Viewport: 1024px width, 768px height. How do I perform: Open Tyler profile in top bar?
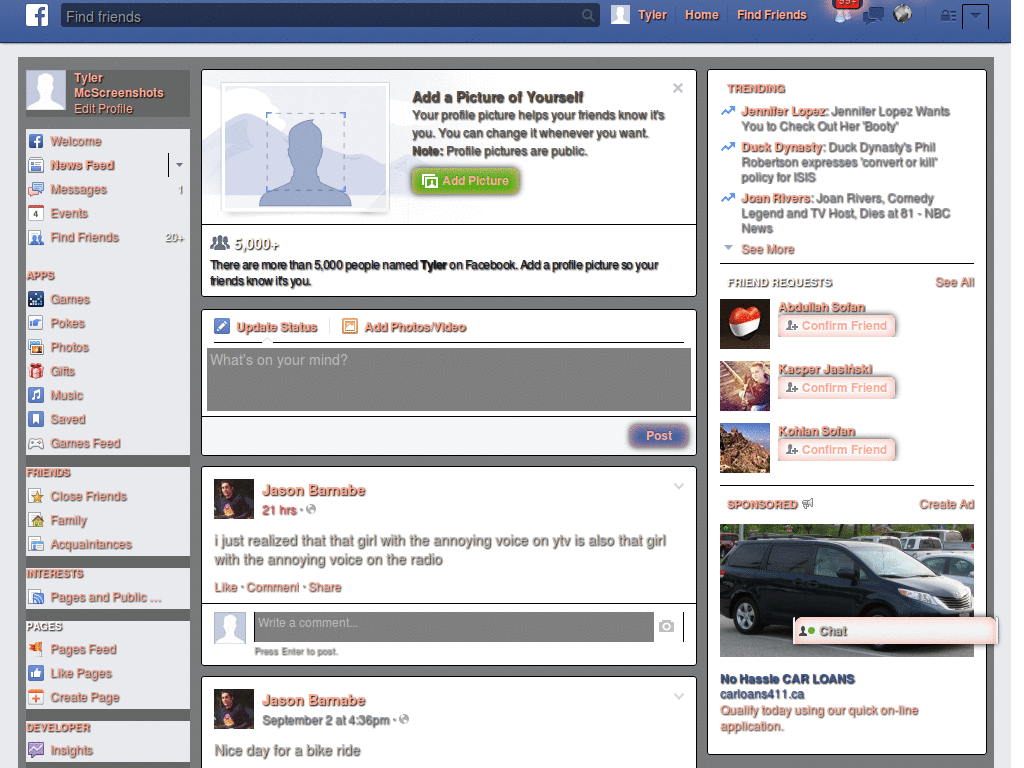pyautogui.click(x=639, y=15)
